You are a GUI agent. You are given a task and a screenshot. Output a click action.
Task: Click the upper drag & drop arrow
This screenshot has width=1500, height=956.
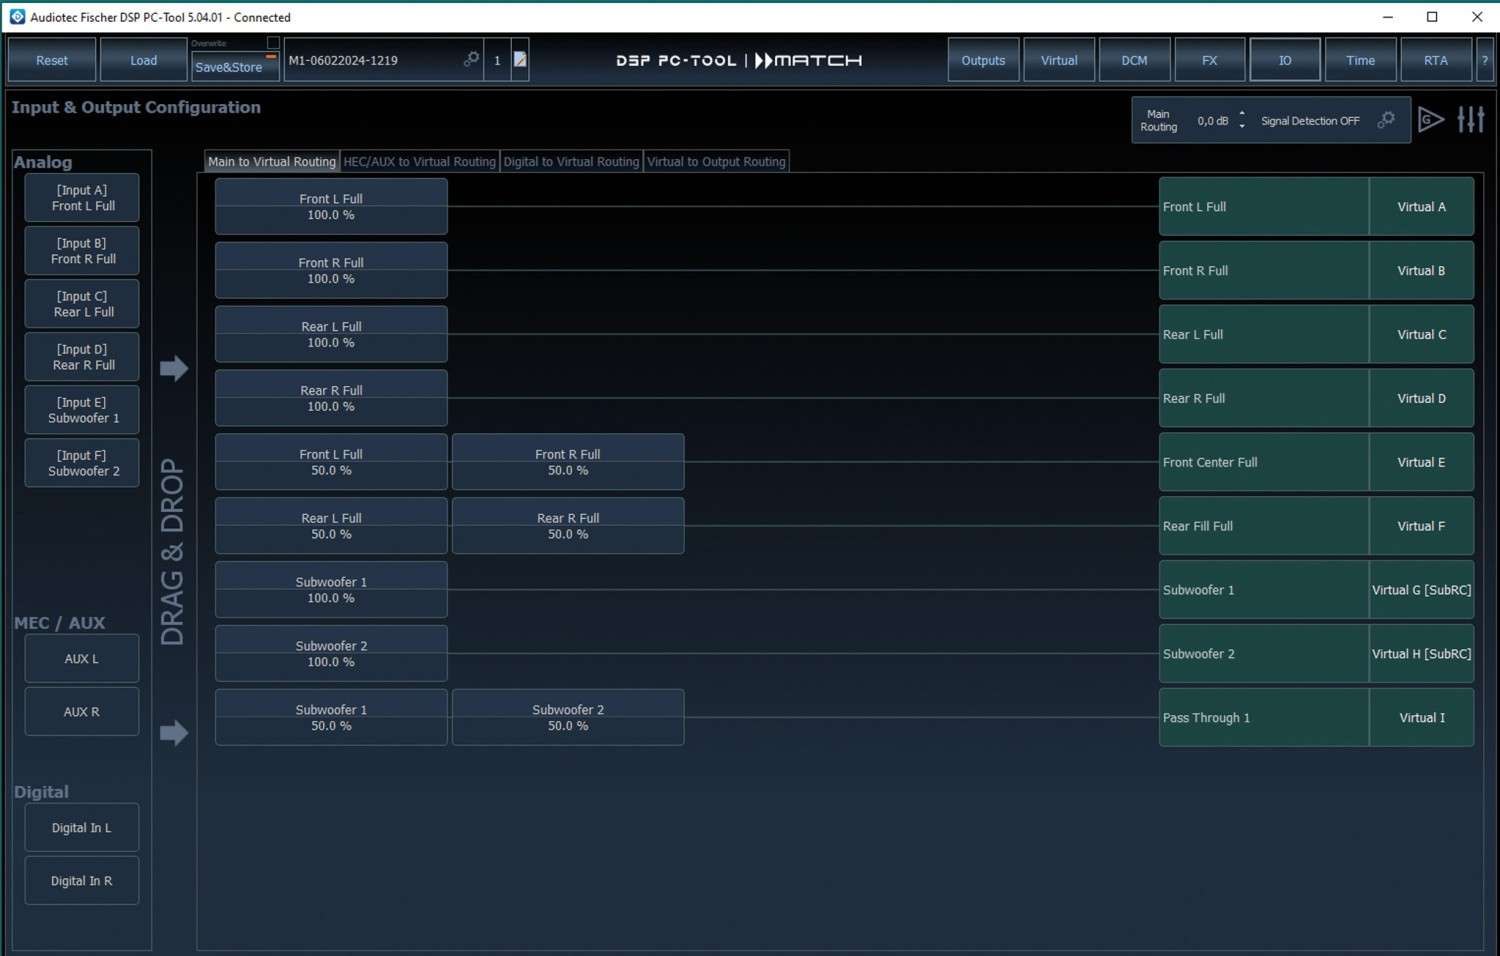click(174, 368)
